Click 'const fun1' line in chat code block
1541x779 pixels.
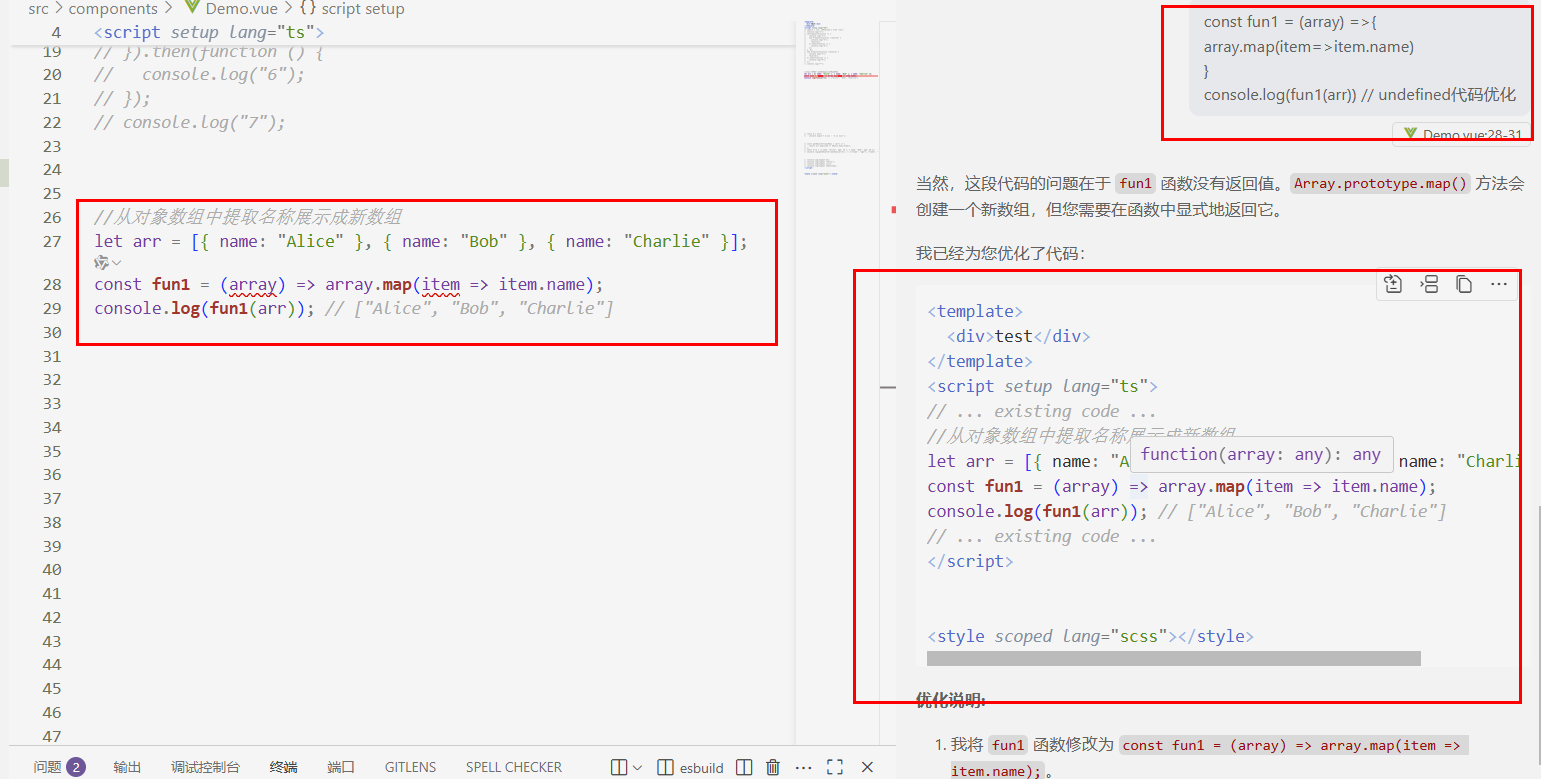[x=1182, y=486]
